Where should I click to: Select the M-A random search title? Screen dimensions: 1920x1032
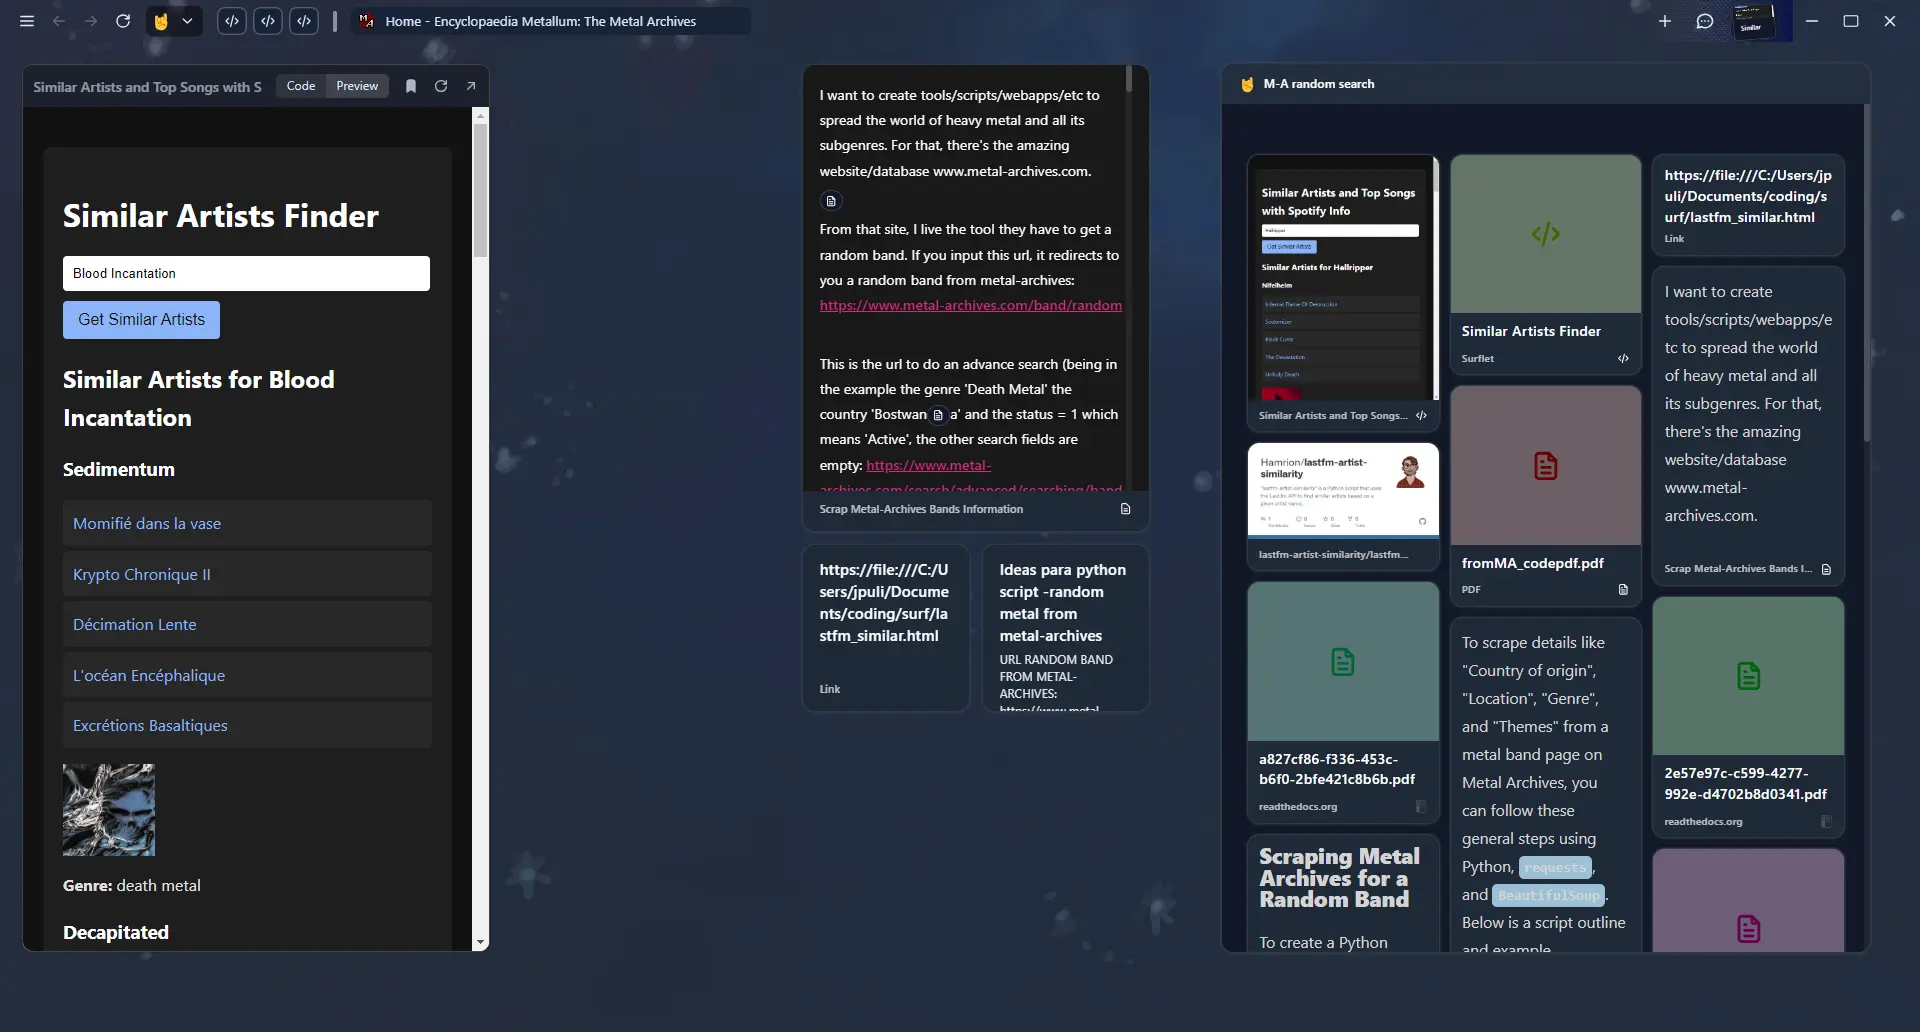pyautogui.click(x=1318, y=84)
